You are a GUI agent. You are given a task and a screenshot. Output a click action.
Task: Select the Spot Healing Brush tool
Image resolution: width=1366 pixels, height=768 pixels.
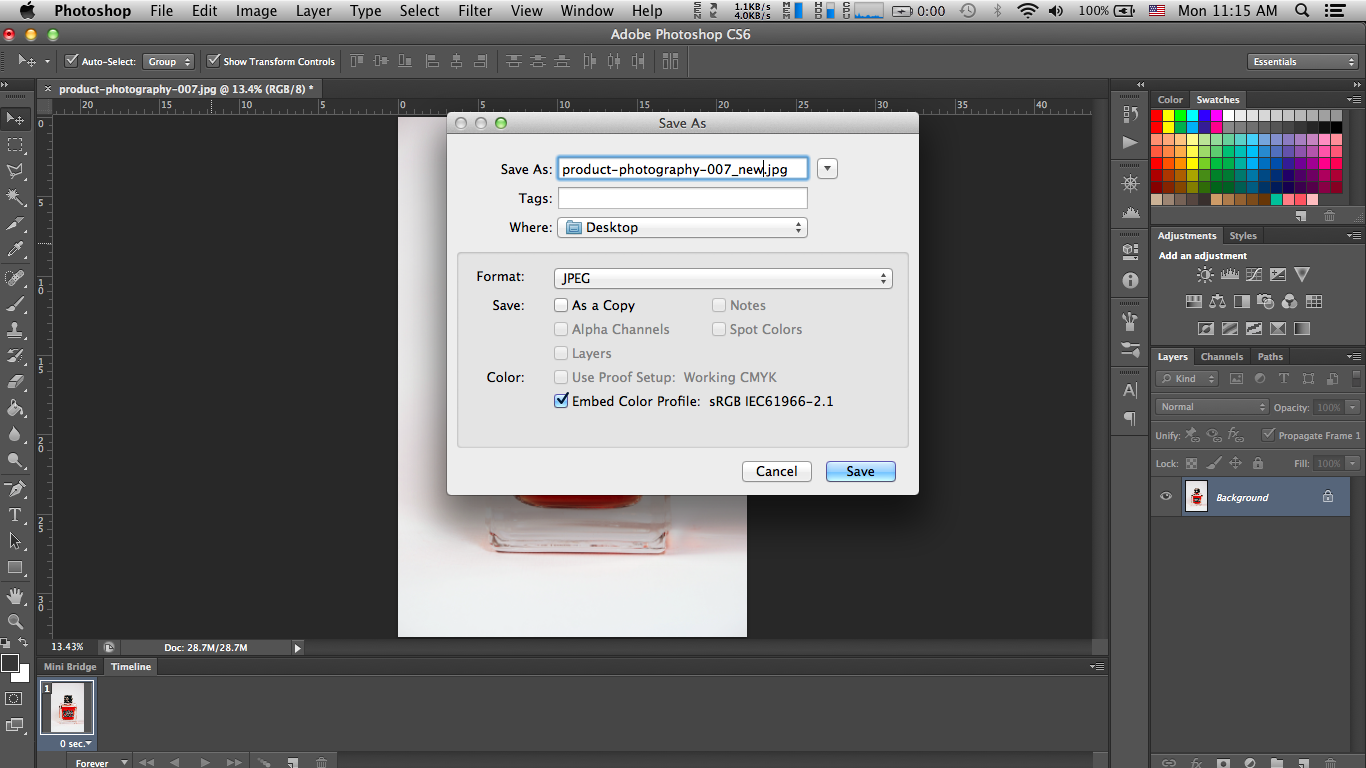coord(15,277)
